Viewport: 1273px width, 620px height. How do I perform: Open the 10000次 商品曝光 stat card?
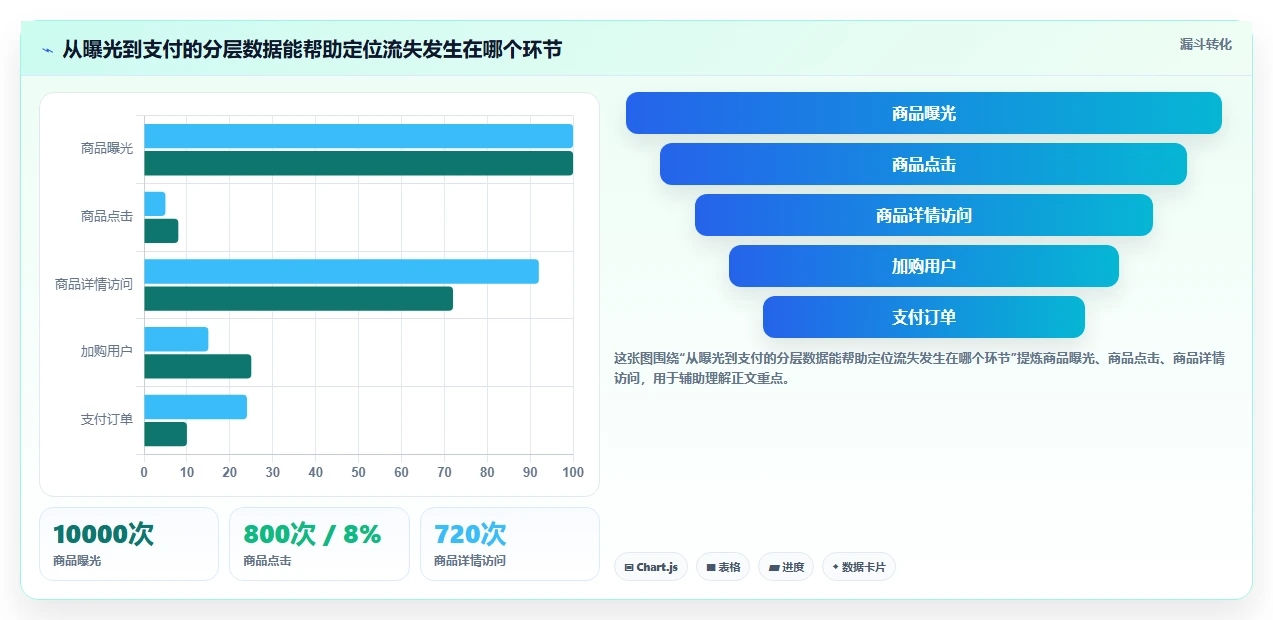pos(129,544)
